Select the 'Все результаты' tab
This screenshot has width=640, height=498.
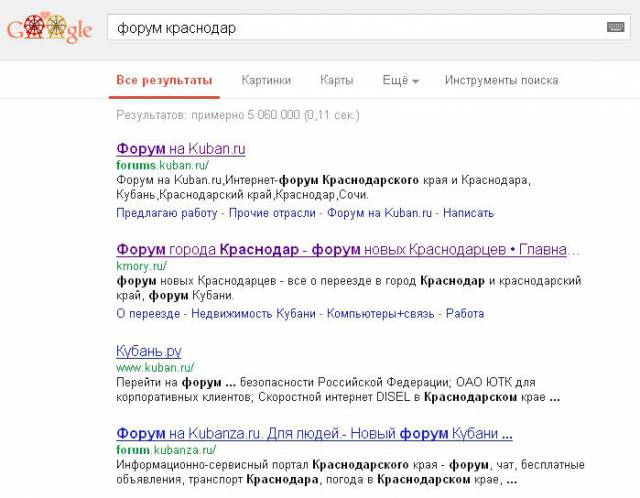coord(164,80)
